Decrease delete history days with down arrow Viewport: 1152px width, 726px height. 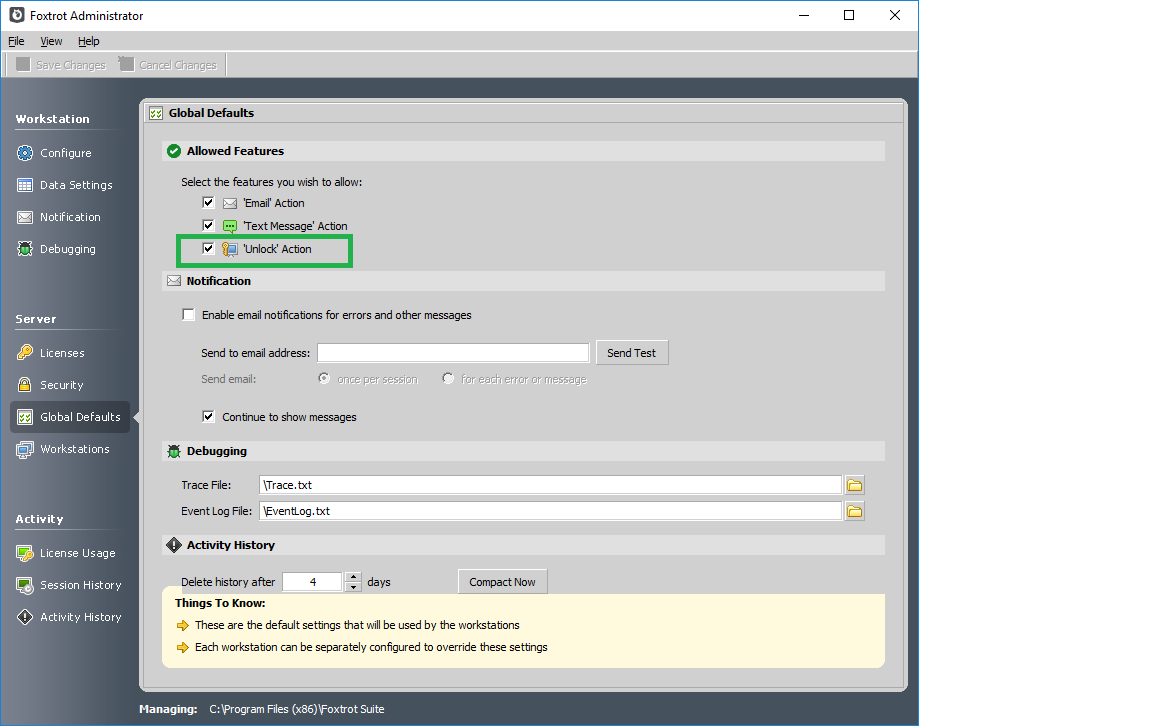point(353,587)
